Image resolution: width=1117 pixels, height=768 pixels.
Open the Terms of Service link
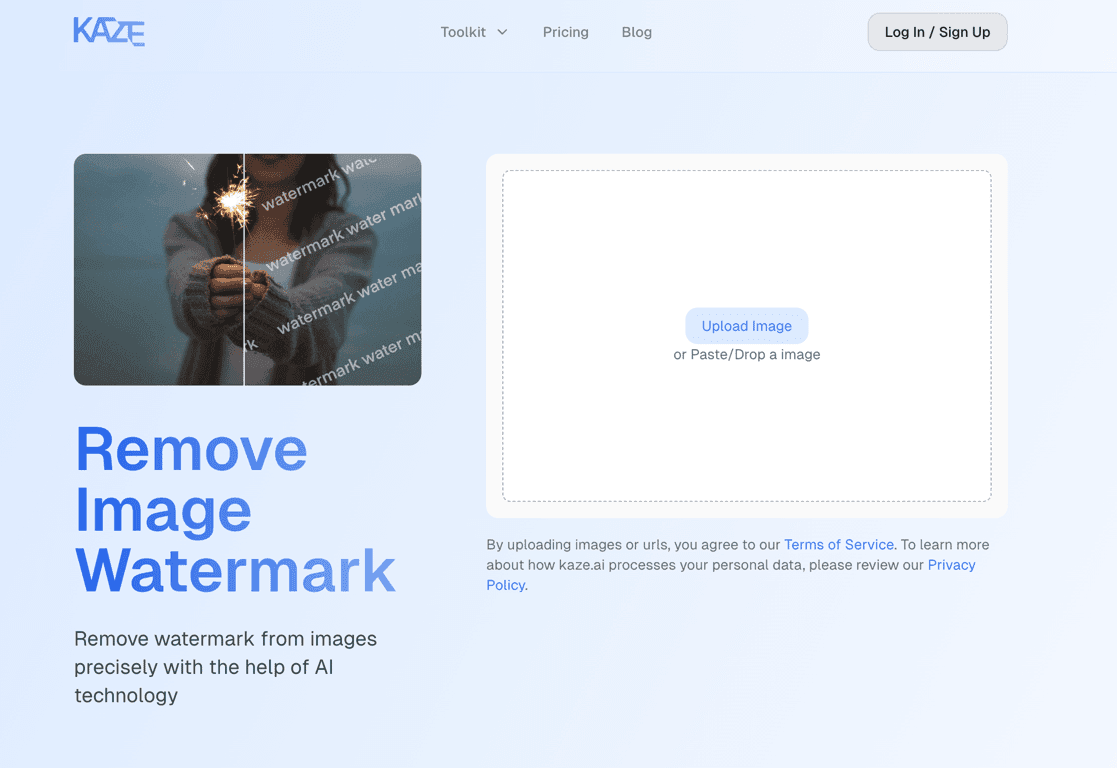click(x=838, y=544)
